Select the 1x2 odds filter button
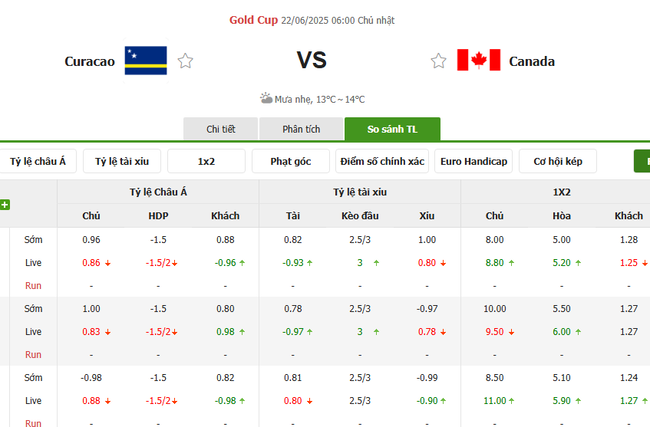The height and width of the screenshot is (427, 650). pyautogui.click(x=207, y=161)
